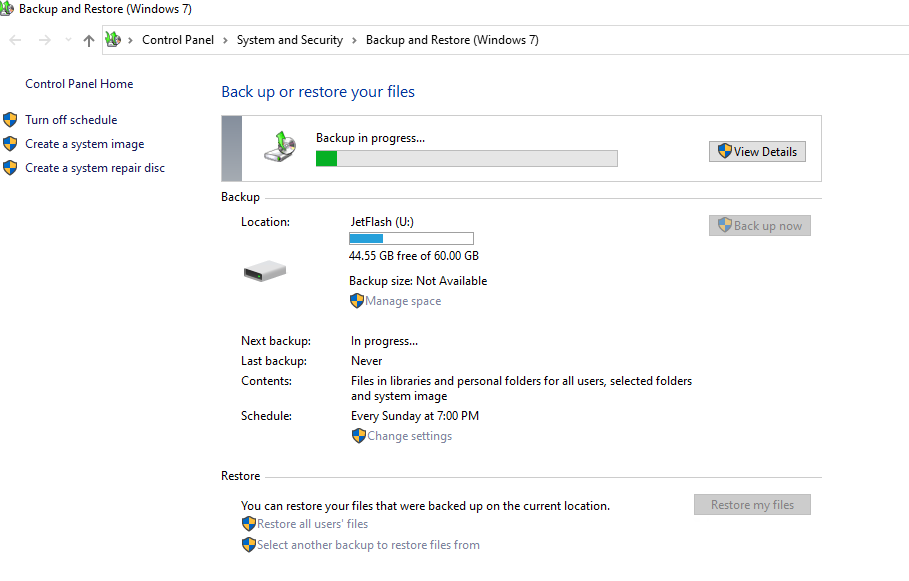Click the 'Backup size: Not Available' text
The height and width of the screenshot is (581, 909).
418,281
